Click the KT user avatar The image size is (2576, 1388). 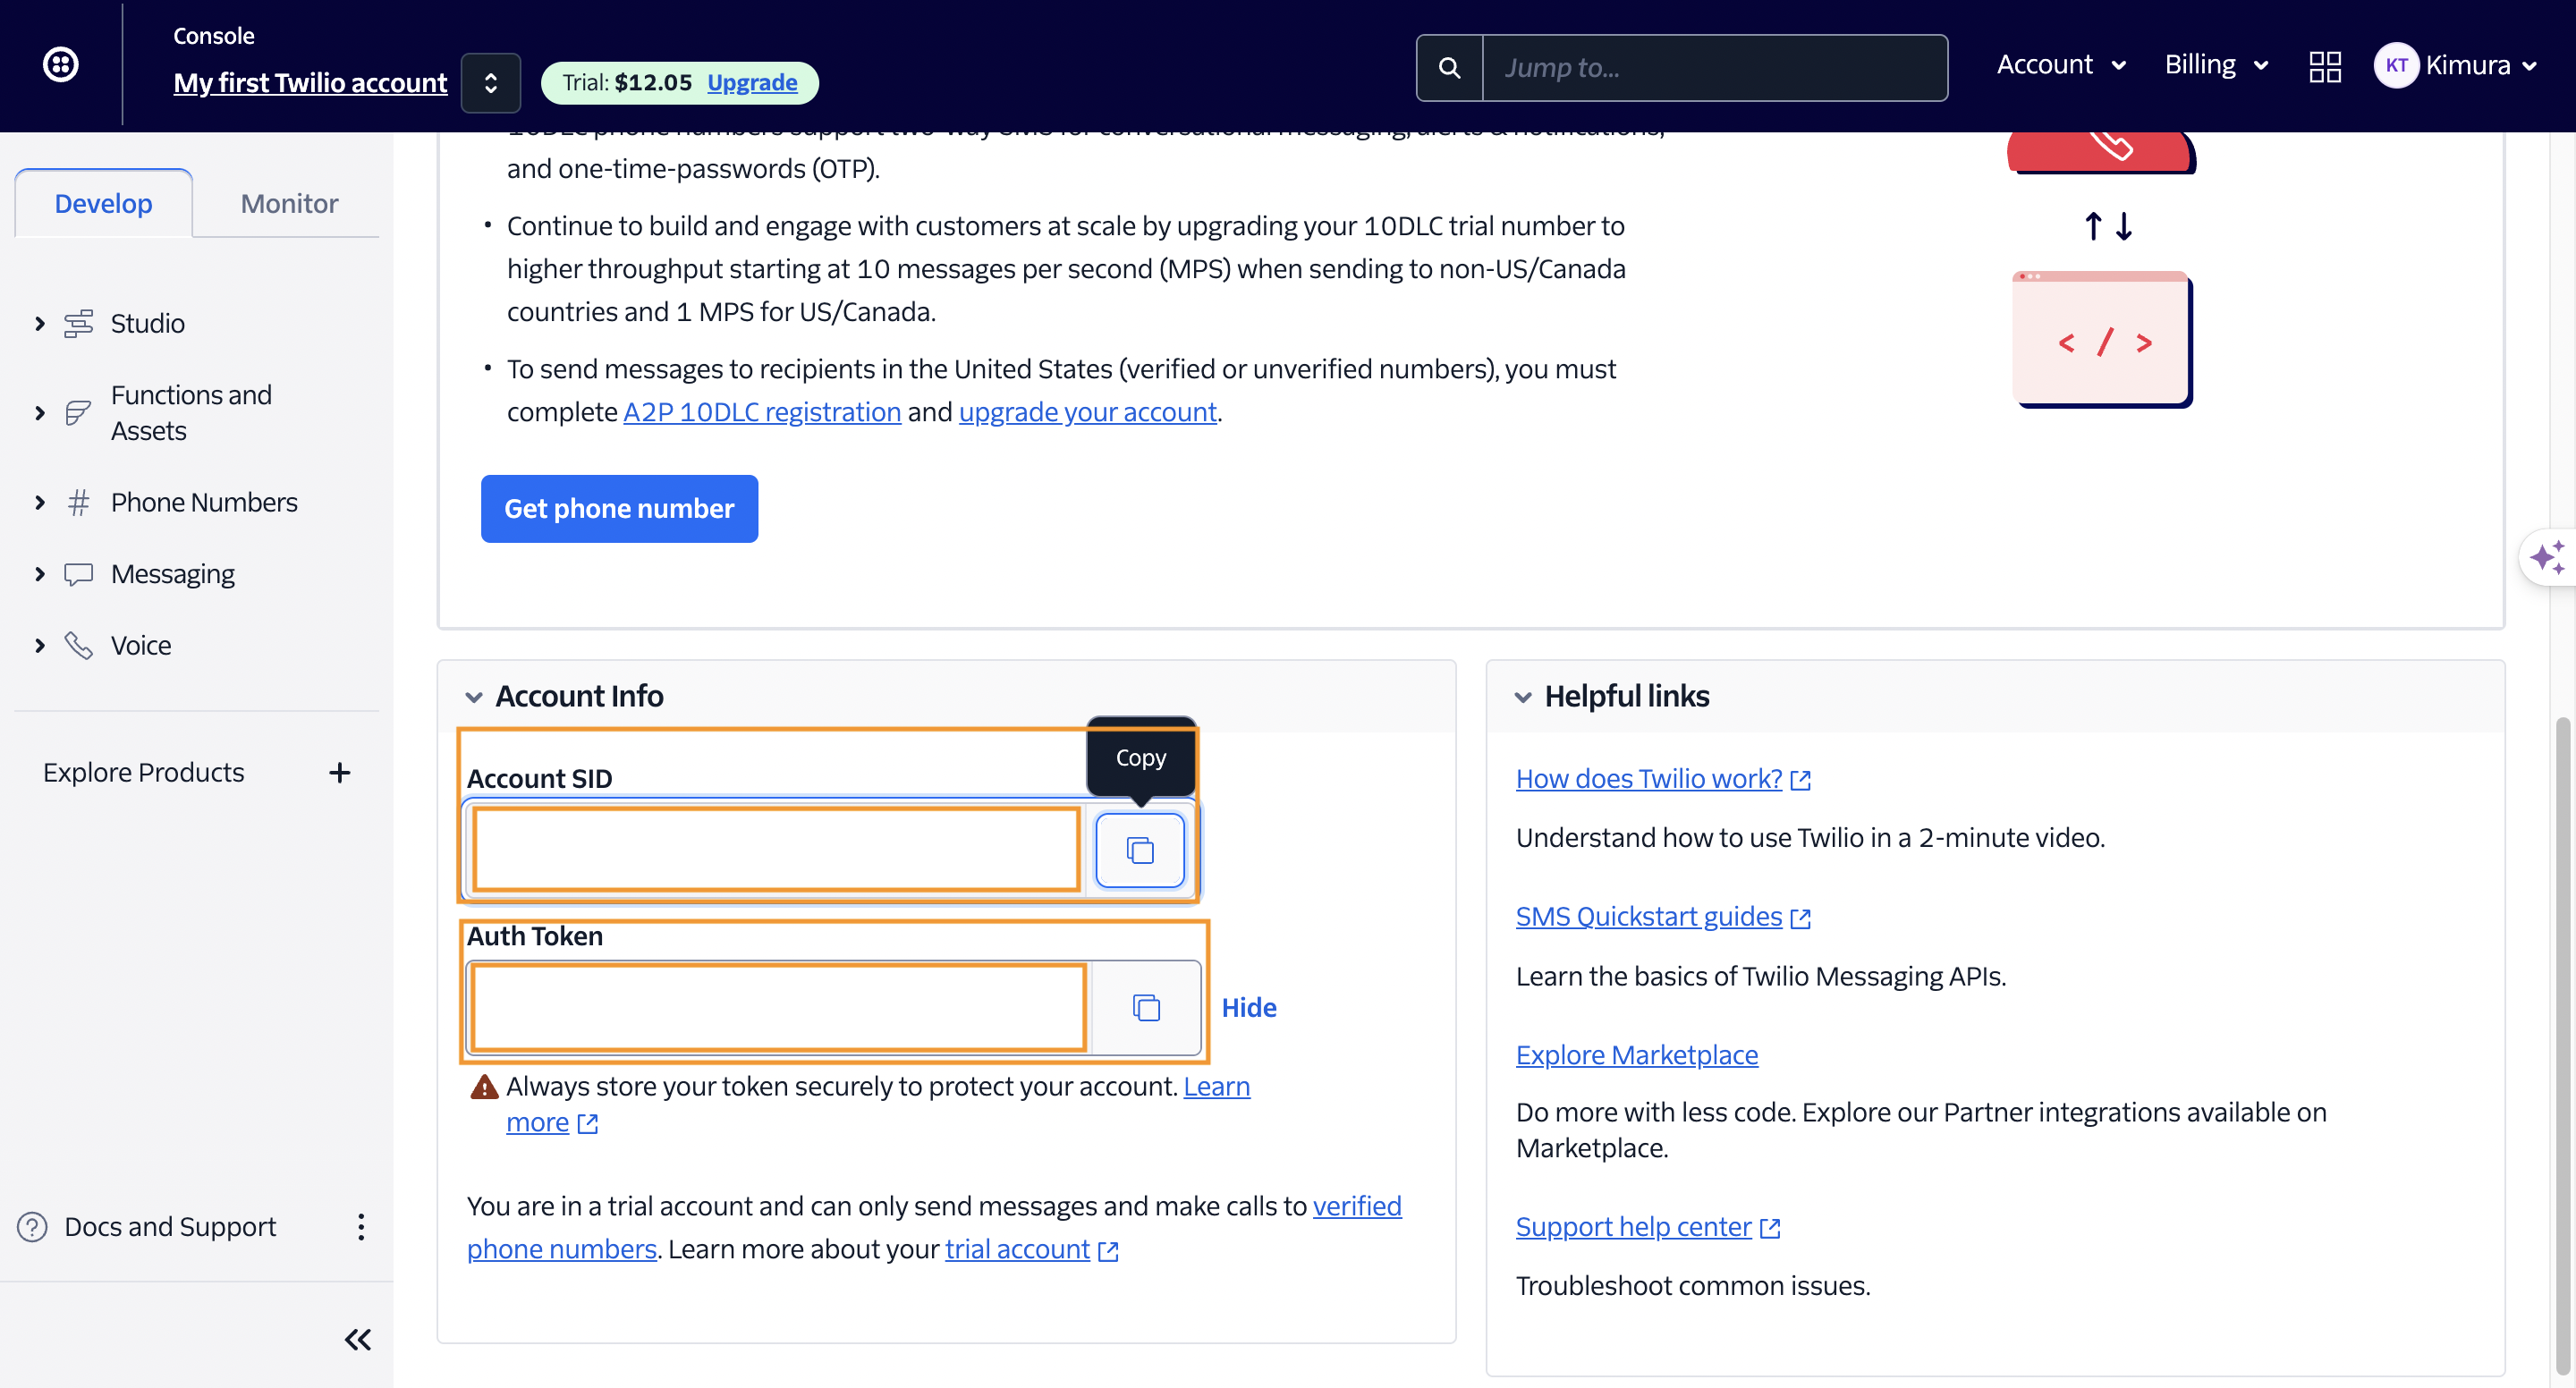tap(2395, 65)
